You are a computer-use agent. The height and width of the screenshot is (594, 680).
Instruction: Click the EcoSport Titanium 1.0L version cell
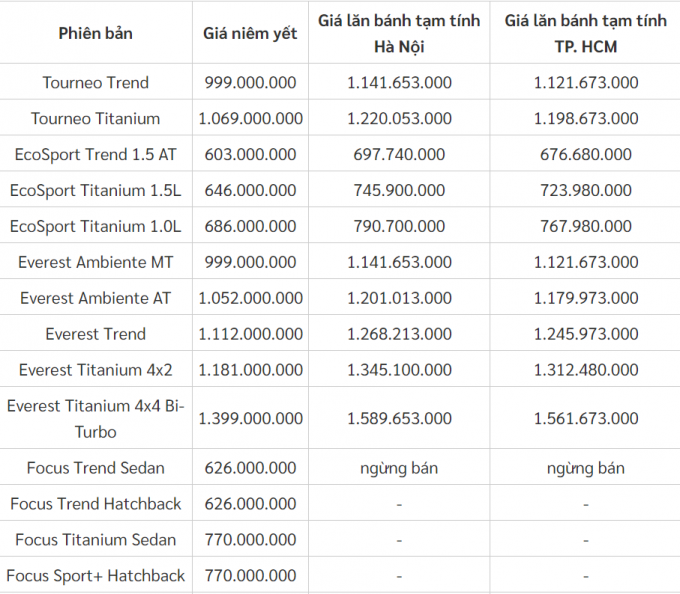tap(95, 226)
